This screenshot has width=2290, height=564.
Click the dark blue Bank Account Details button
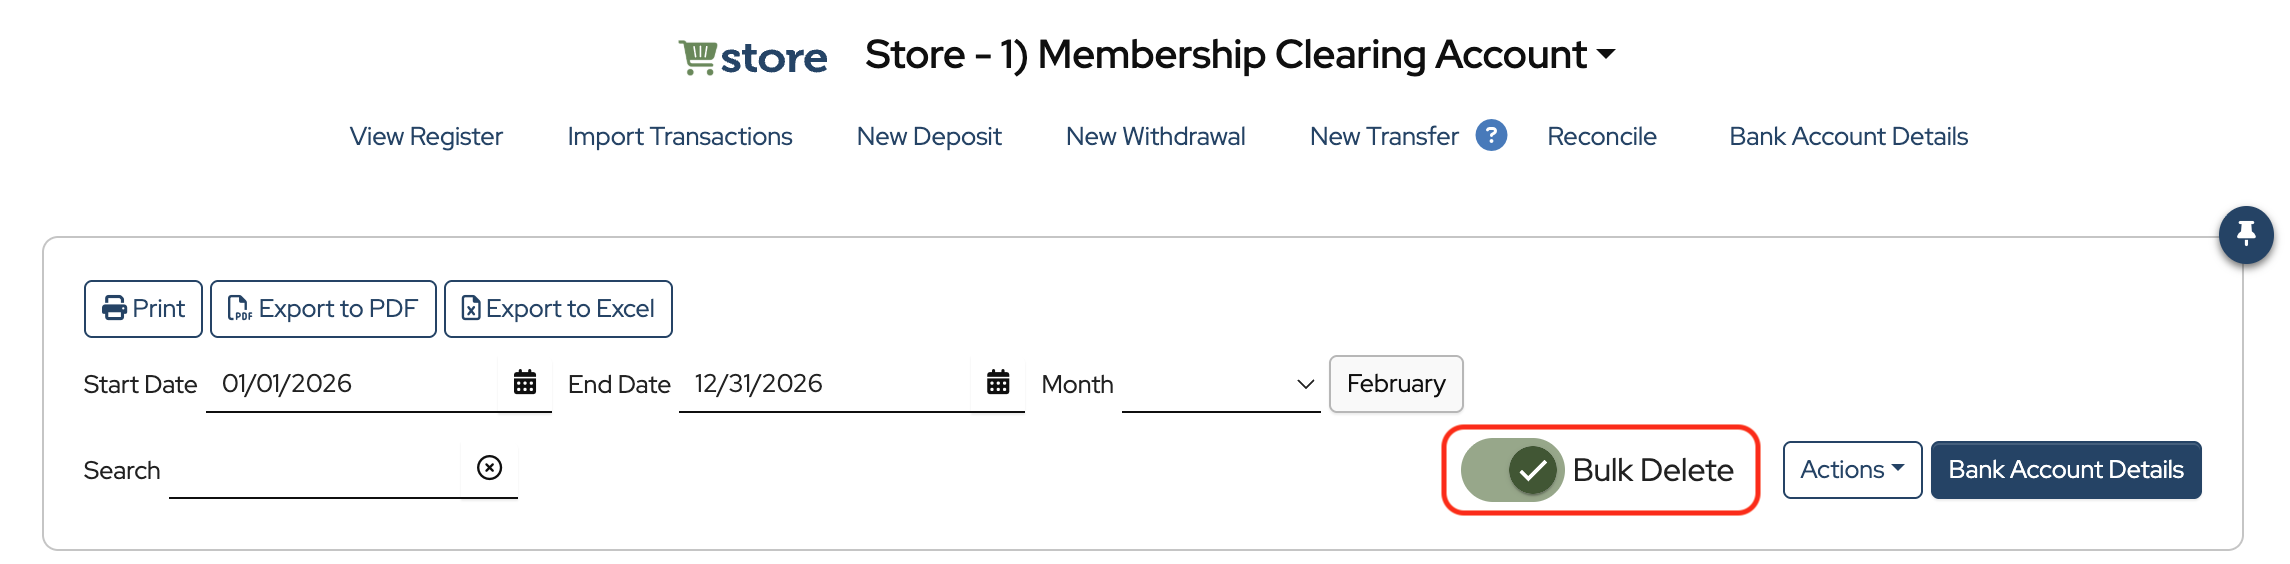2066,470
